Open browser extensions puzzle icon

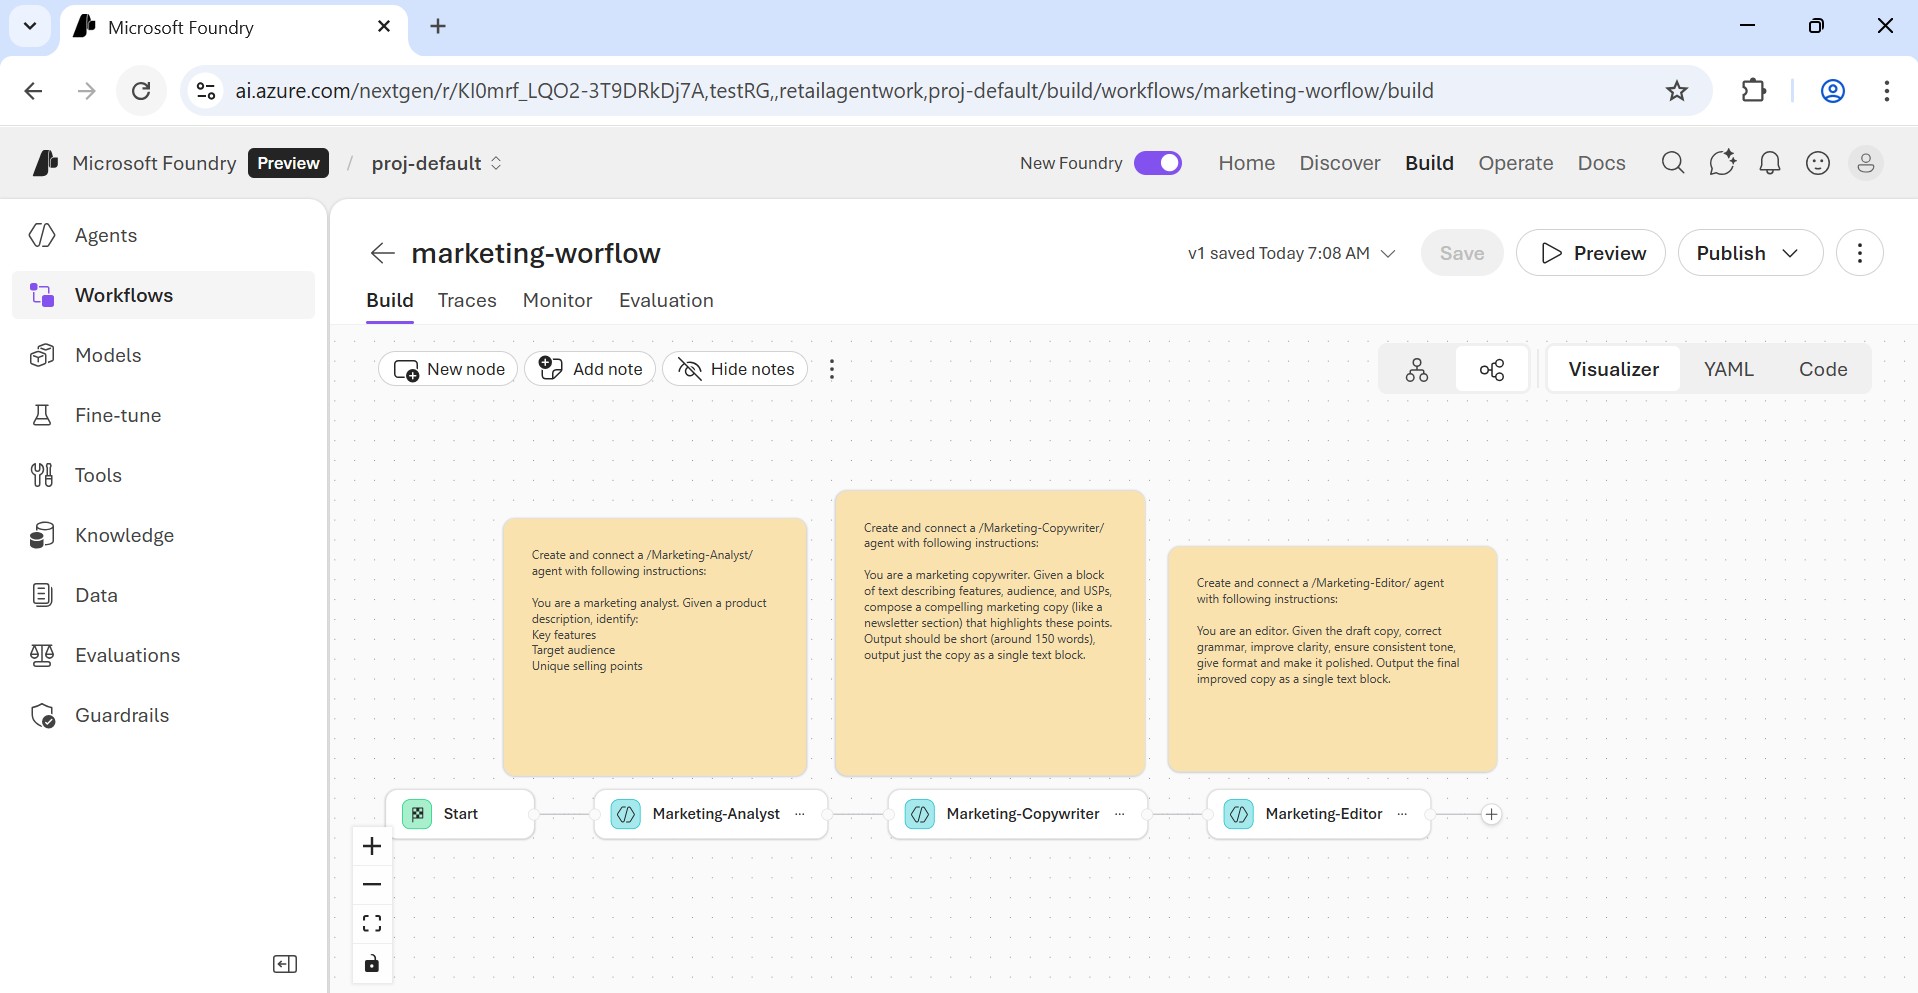coord(1754,91)
